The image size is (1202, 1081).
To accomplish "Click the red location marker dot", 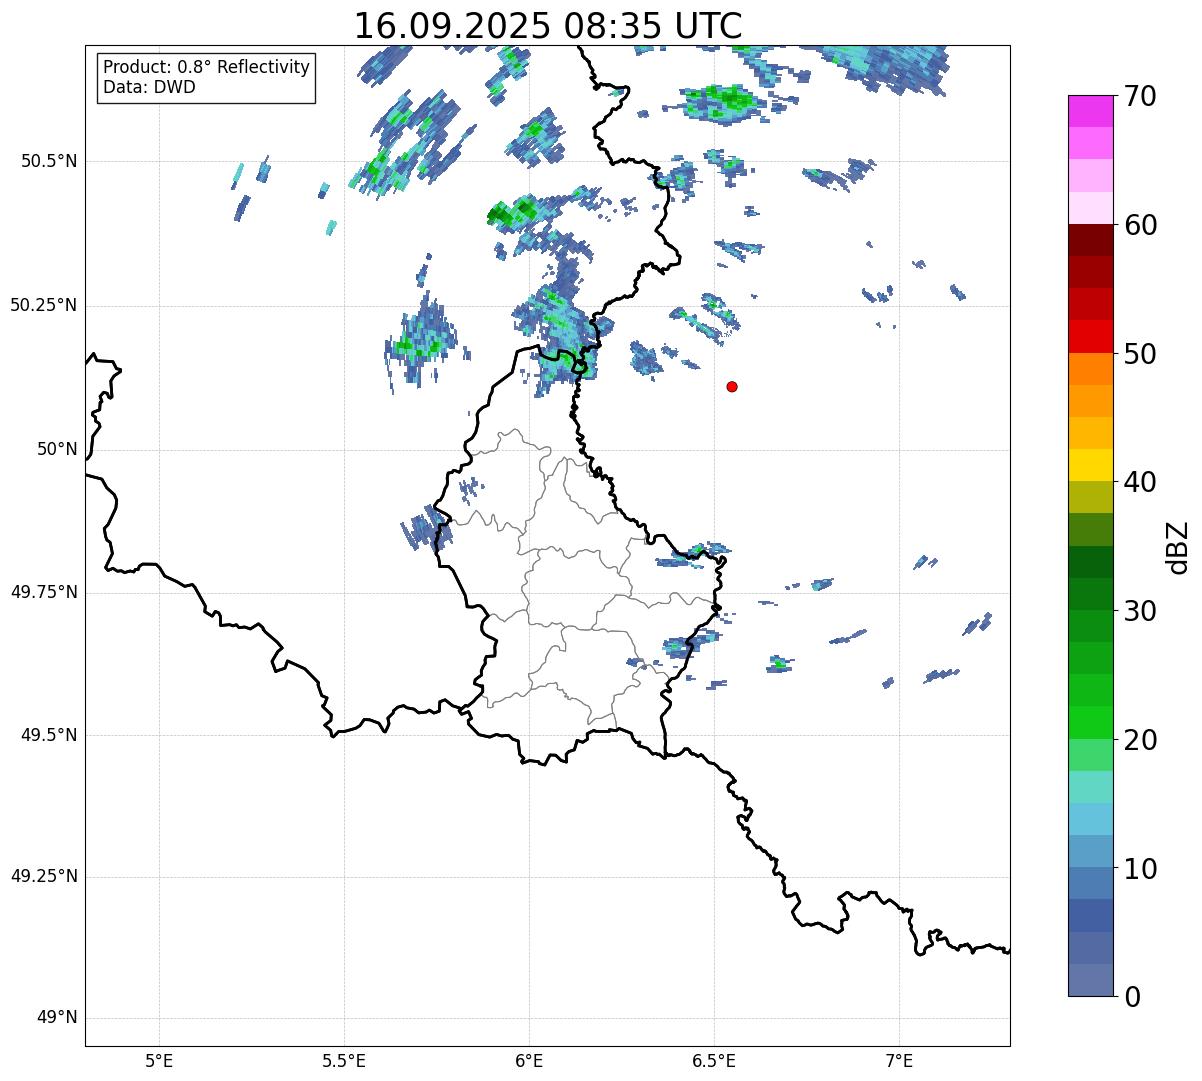I will 732,387.
